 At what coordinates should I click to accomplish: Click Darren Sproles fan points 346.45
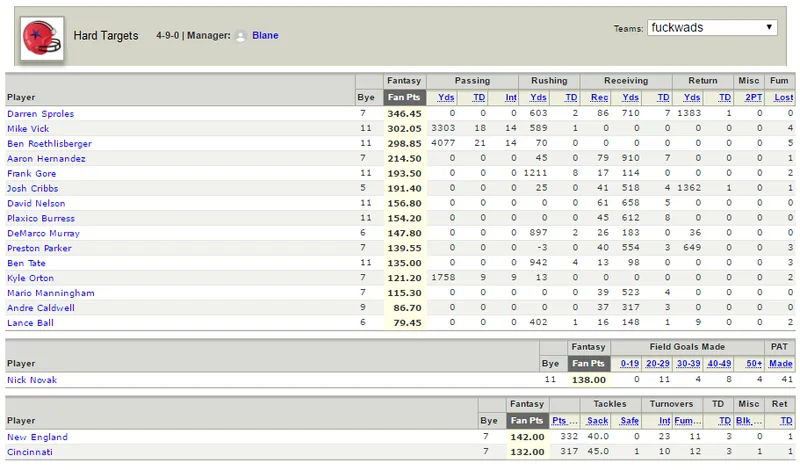[x=405, y=114]
